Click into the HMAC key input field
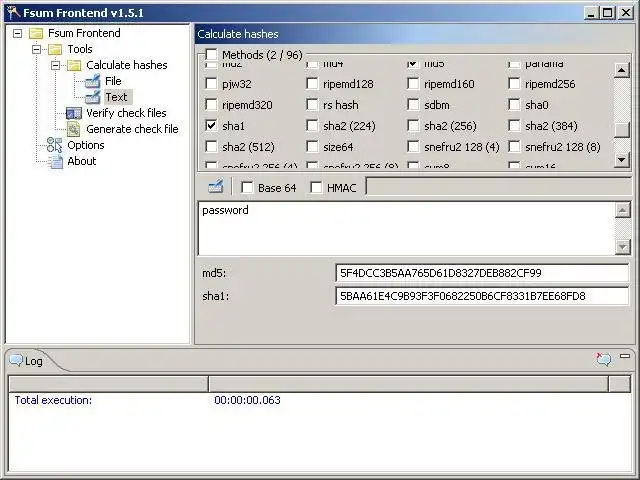The image size is (640, 480). pyautogui.click(x=498, y=186)
